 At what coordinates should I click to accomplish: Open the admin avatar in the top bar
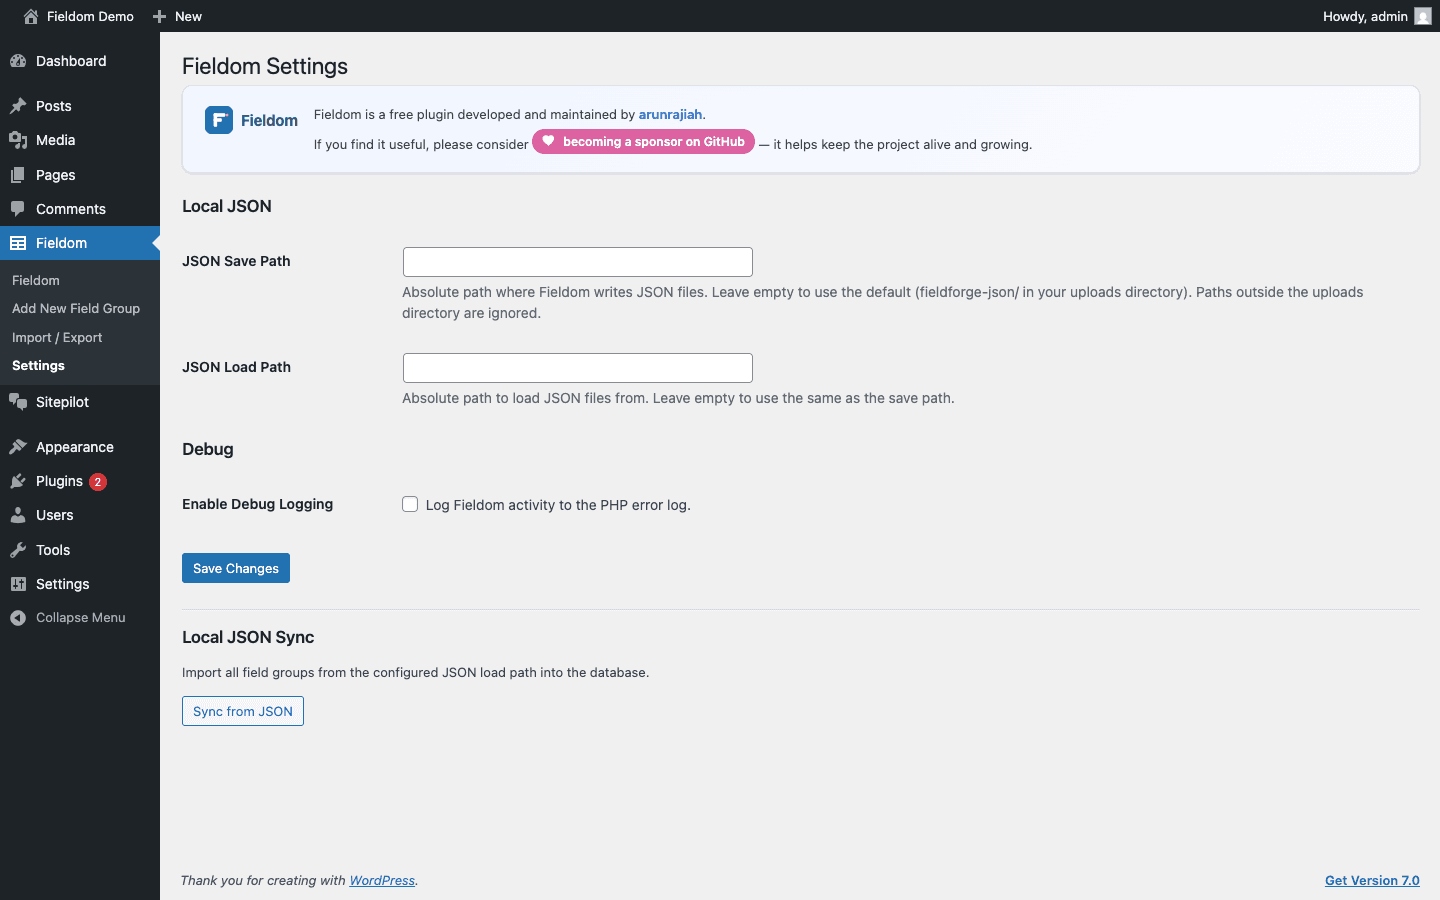point(1423,16)
